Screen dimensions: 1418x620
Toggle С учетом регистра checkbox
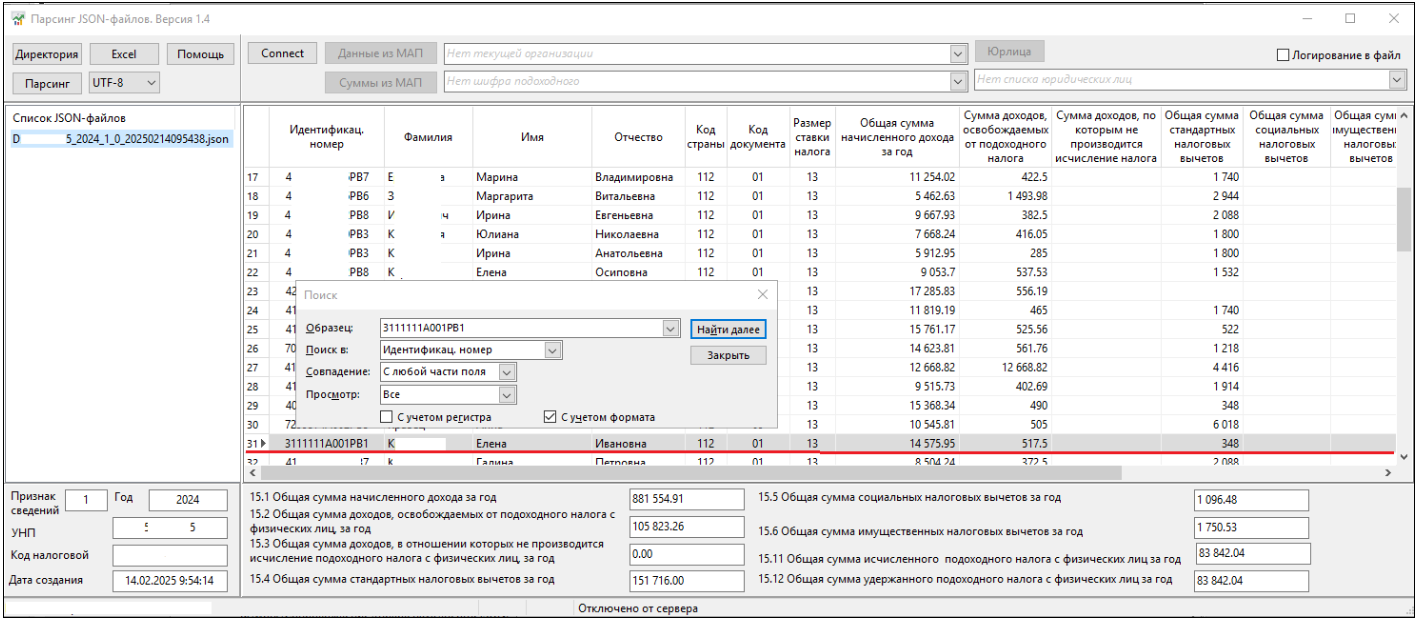386,417
